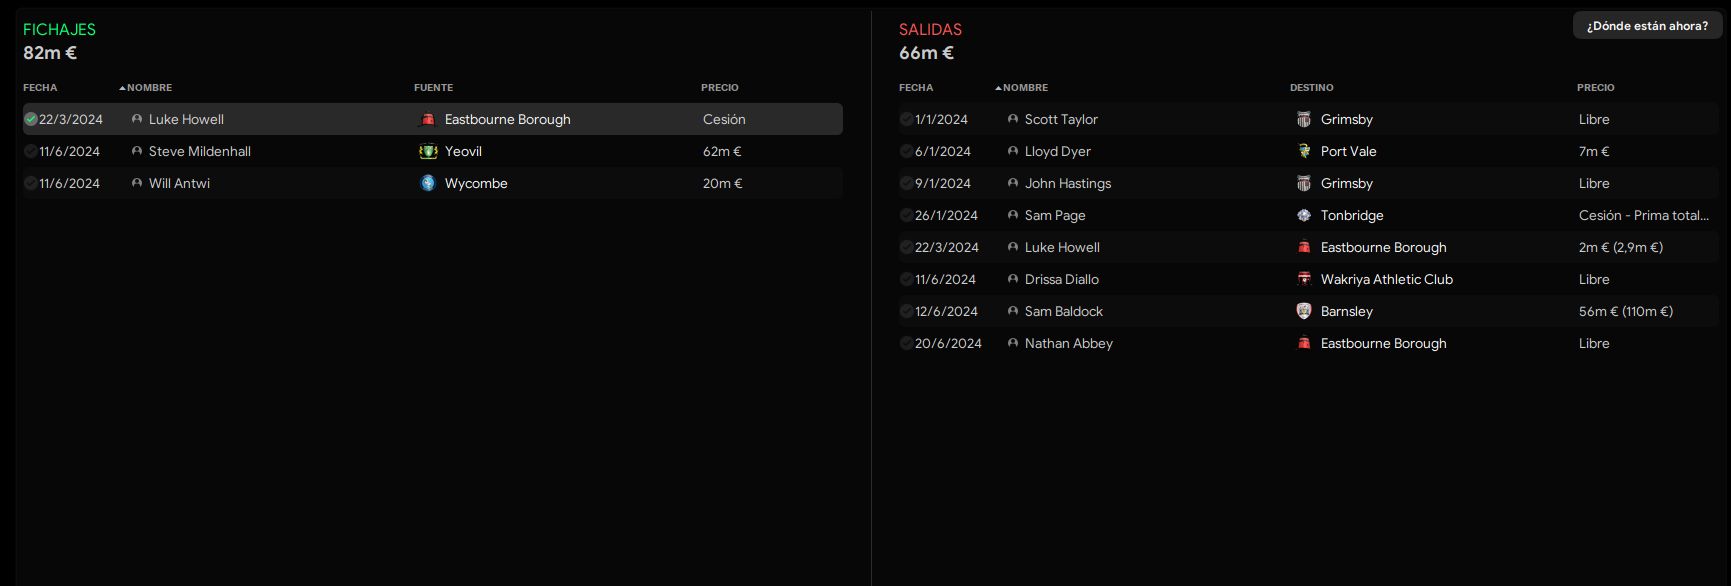Click the Eastbourne Borough club badge in Fichajes
Viewport: 1731px width, 586px height.
point(428,119)
